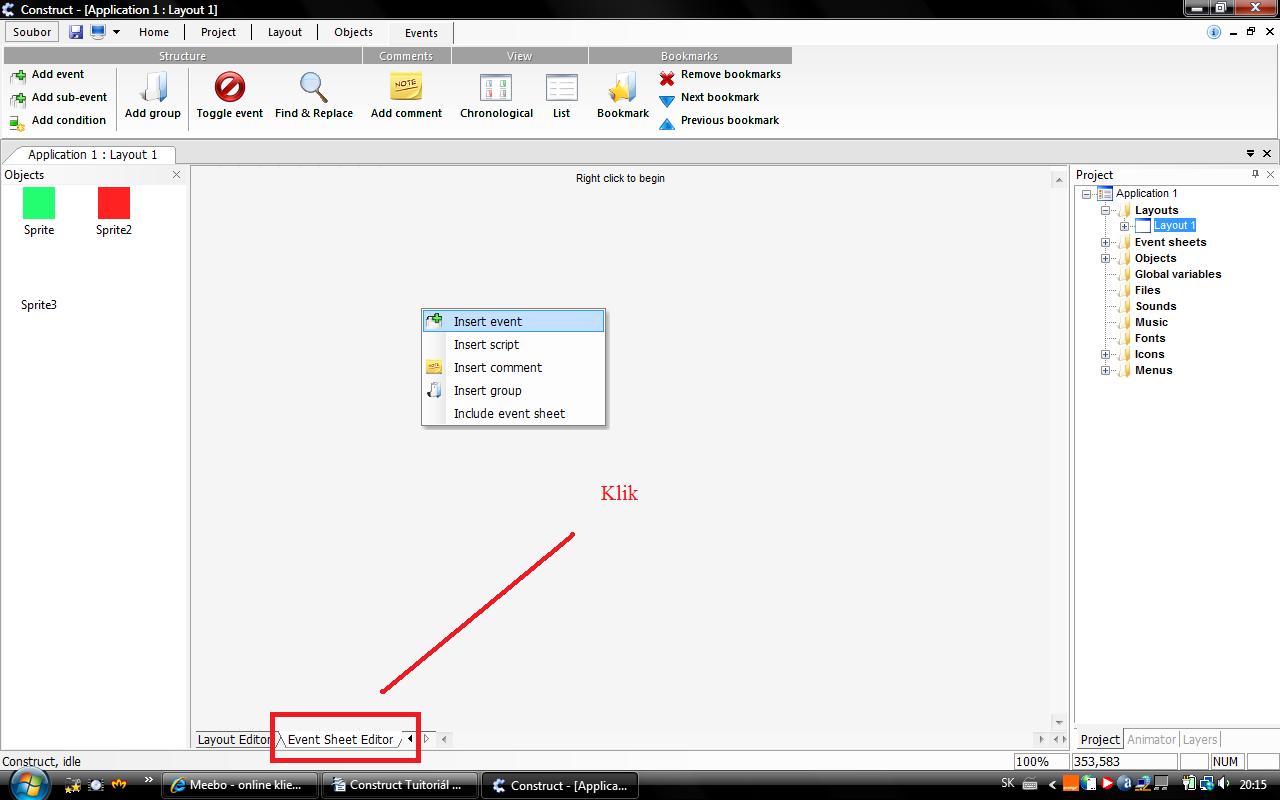Click the event sheet scroll down arrow
The height and width of the screenshot is (800, 1280).
coord(1059,721)
